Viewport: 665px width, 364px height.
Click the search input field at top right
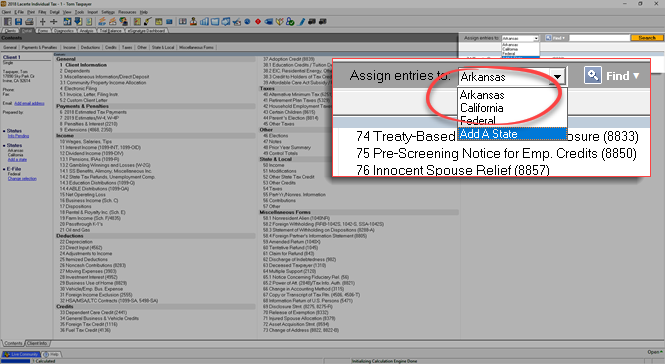(x=599, y=38)
